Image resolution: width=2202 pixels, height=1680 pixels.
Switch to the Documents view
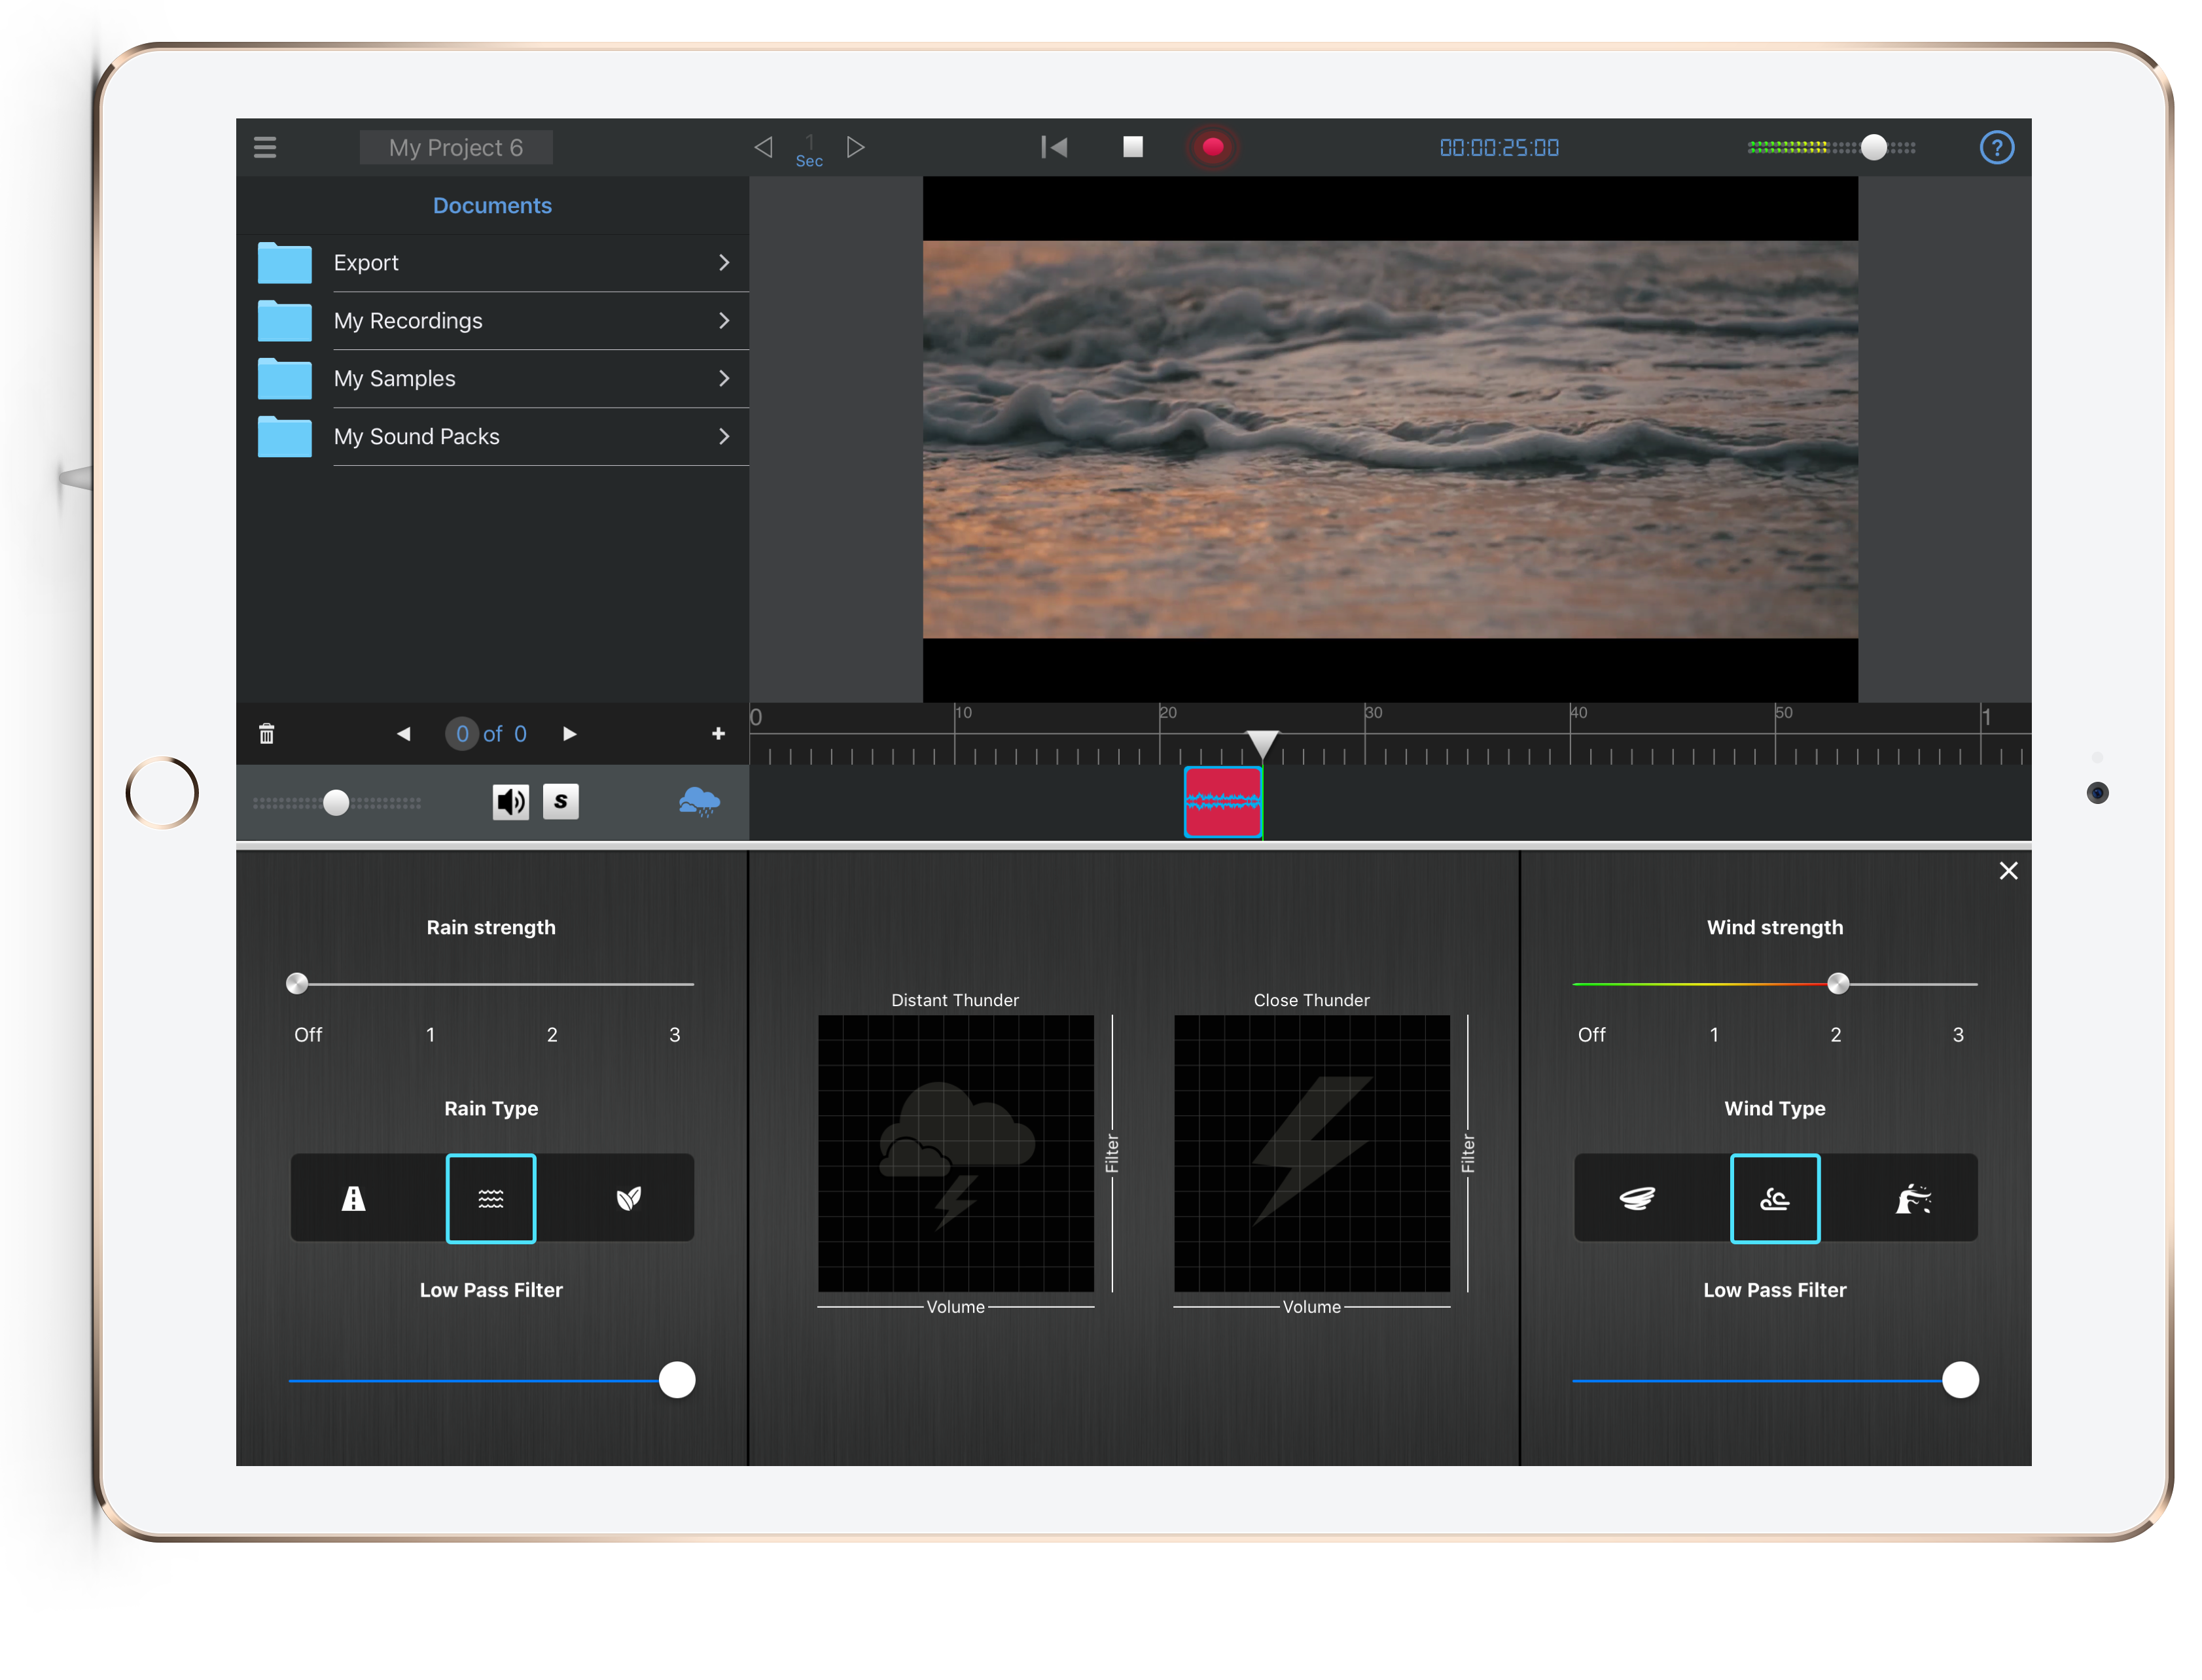(492, 205)
